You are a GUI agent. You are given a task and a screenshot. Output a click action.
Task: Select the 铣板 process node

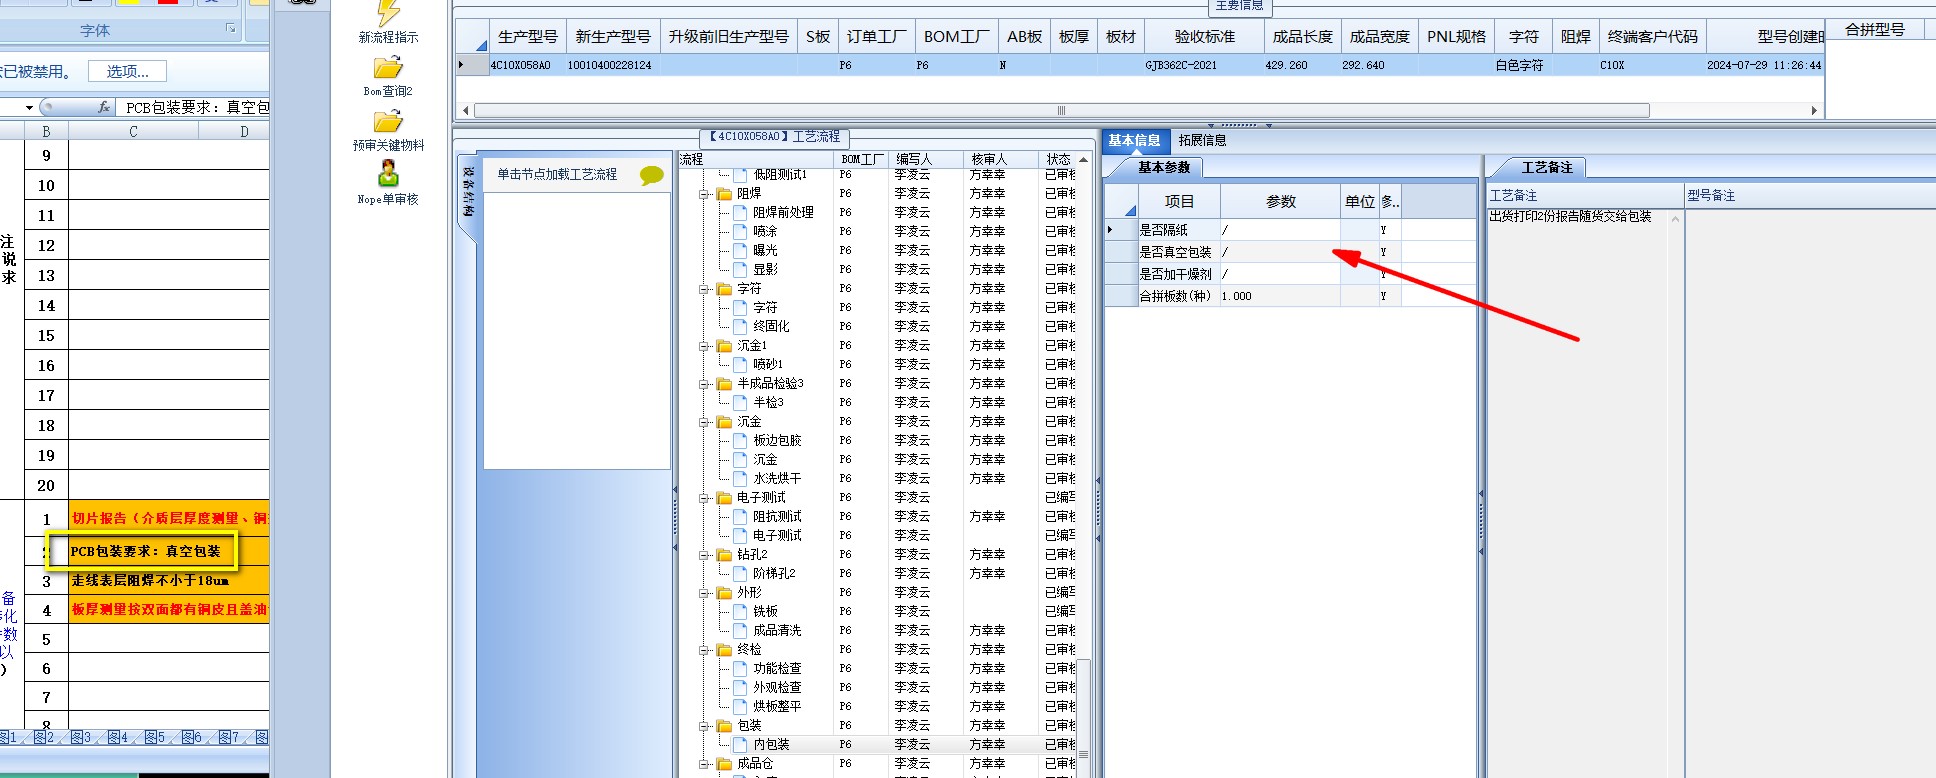(765, 611)
